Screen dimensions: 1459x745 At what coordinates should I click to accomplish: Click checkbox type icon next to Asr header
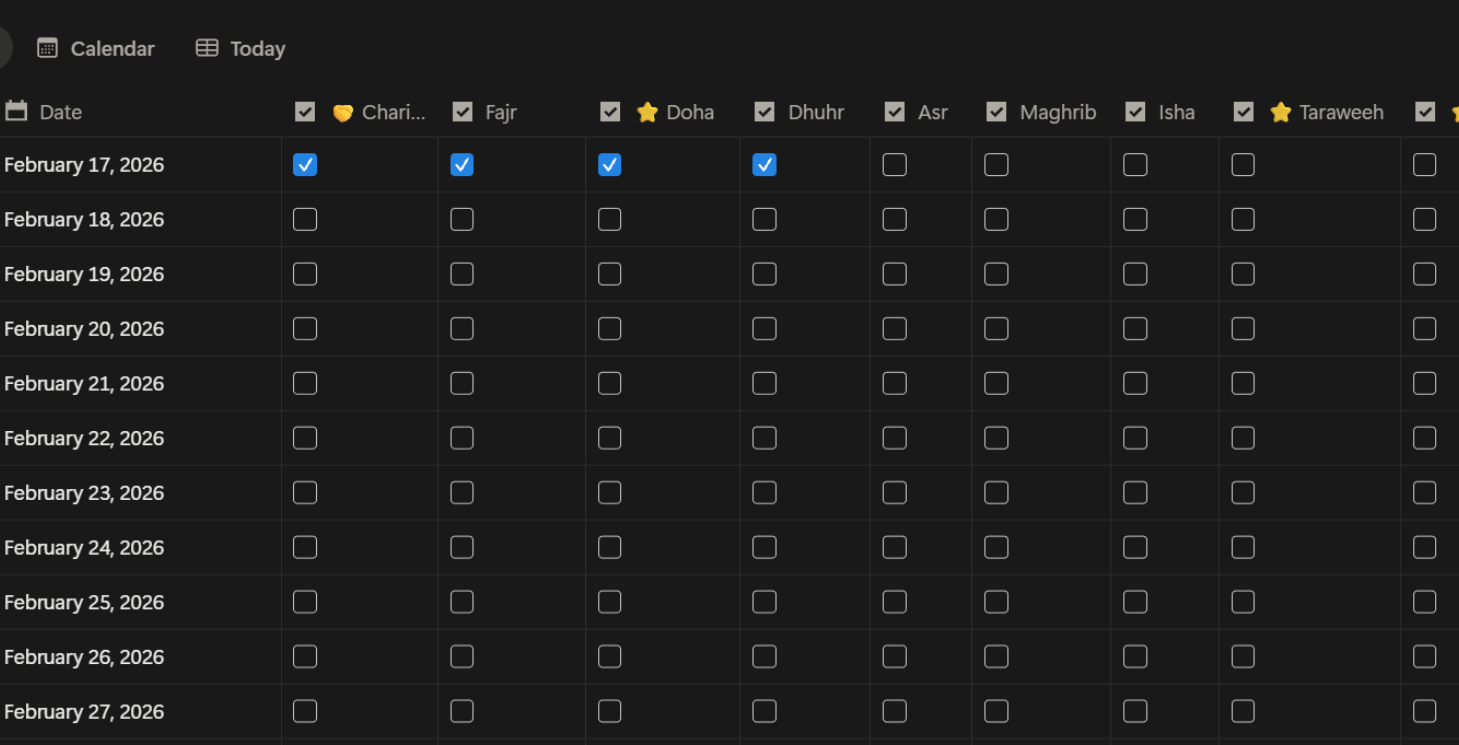coord(895,112)
